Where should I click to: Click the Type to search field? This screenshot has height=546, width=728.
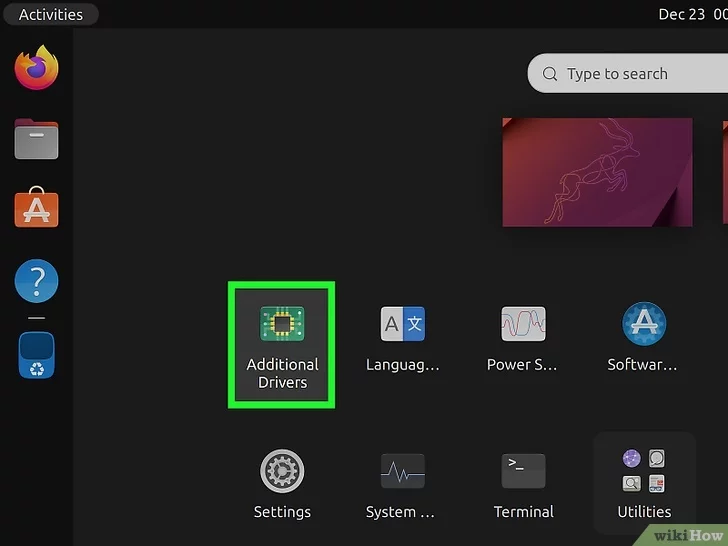(x=628, y=73)
